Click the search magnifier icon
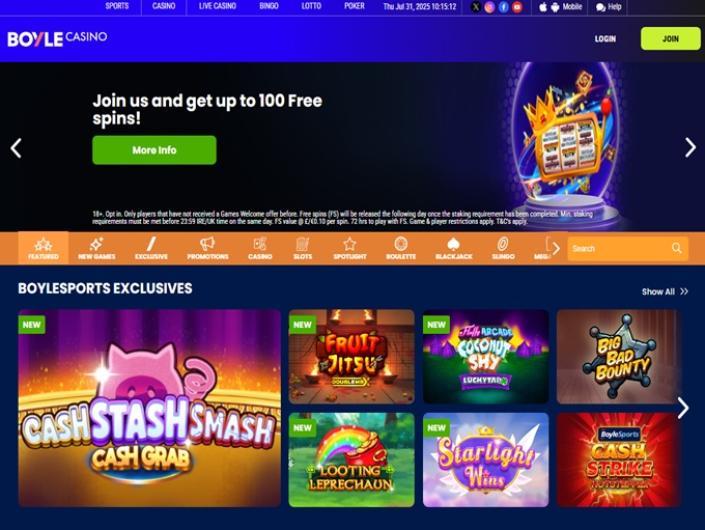705x530 pixels. click(677, 248)
